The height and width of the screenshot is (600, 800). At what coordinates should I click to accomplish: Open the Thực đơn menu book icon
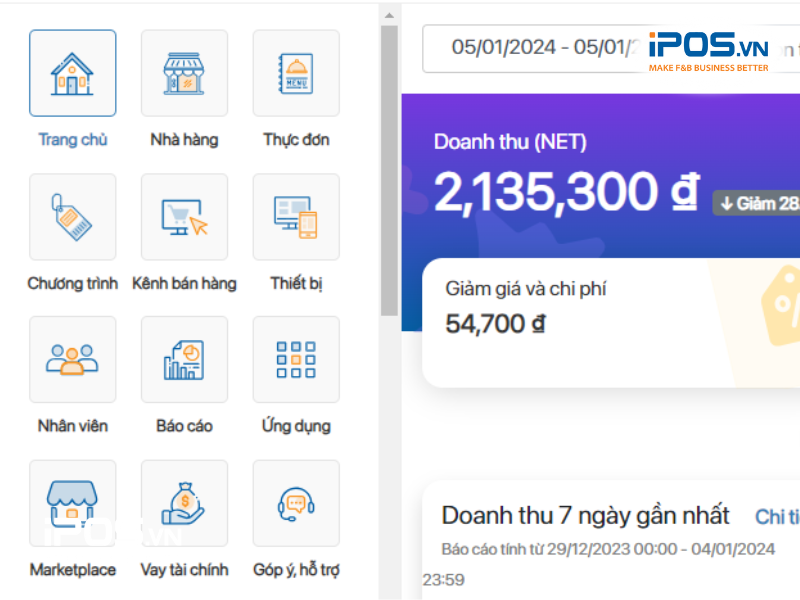pos(296,73)
